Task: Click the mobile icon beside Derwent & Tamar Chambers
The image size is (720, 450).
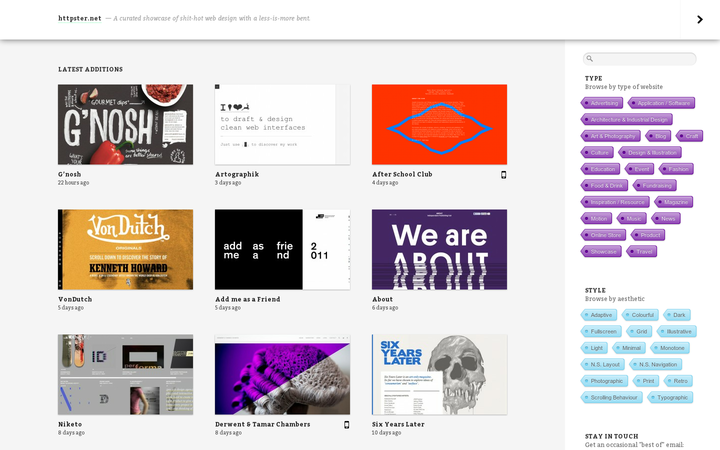Action: click(347, 425)
